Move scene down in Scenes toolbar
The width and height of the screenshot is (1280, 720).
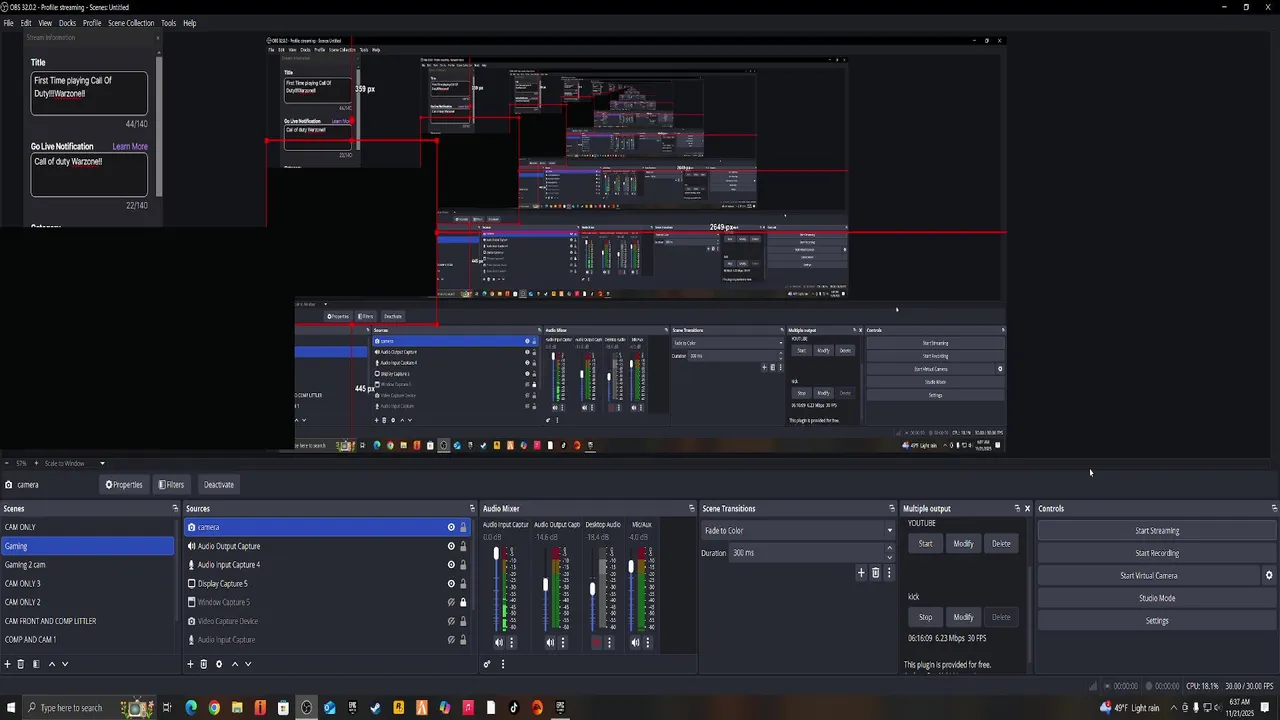65,664
